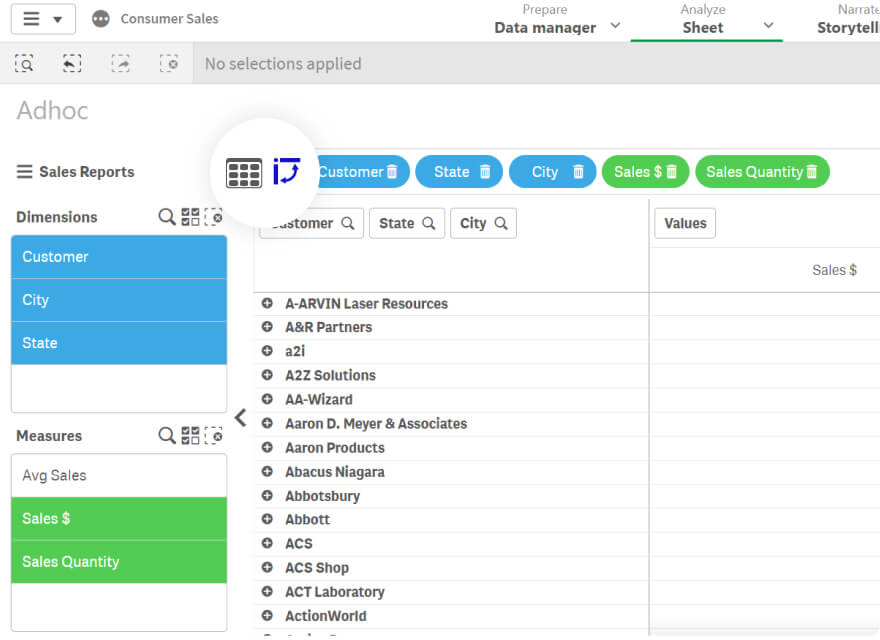The height and width of the screenshot is (640, 880).
Task: Open the Data manager dropdown chevron
Action: pyautogui.click(x=615, y=26)
